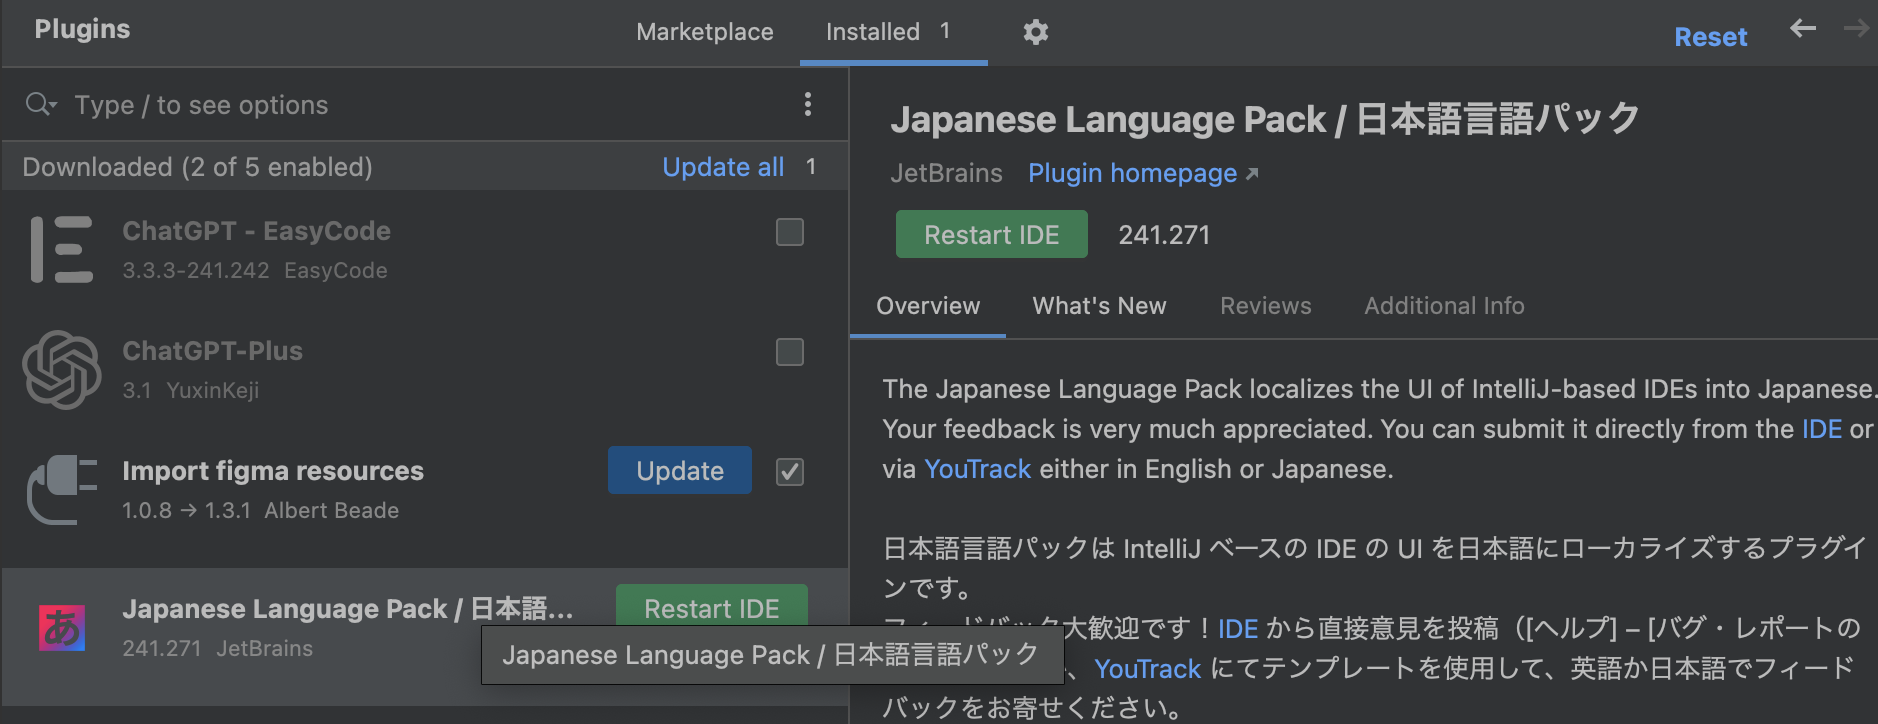The height and width of the screenshot is (724, 1878).
Task: Click the 1.0.8 → 1.3.1 version text
Action: point(186,510)
